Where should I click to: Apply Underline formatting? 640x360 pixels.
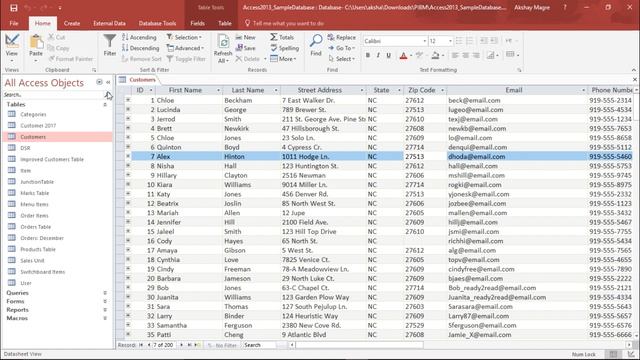pyautogui.click(x=388, y=55)
